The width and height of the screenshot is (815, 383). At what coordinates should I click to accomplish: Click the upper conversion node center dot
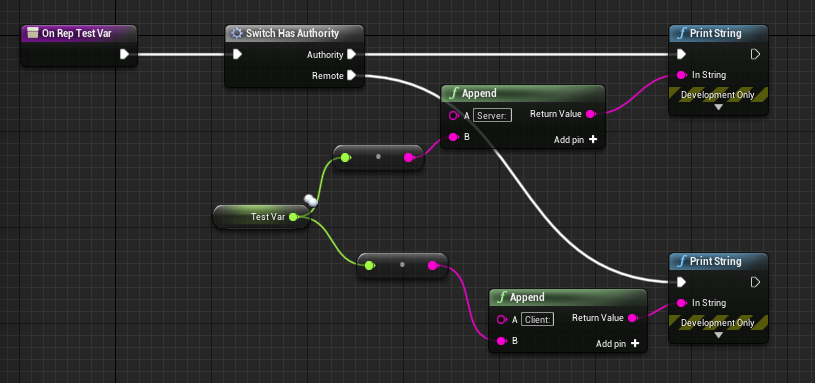[378, 156]
